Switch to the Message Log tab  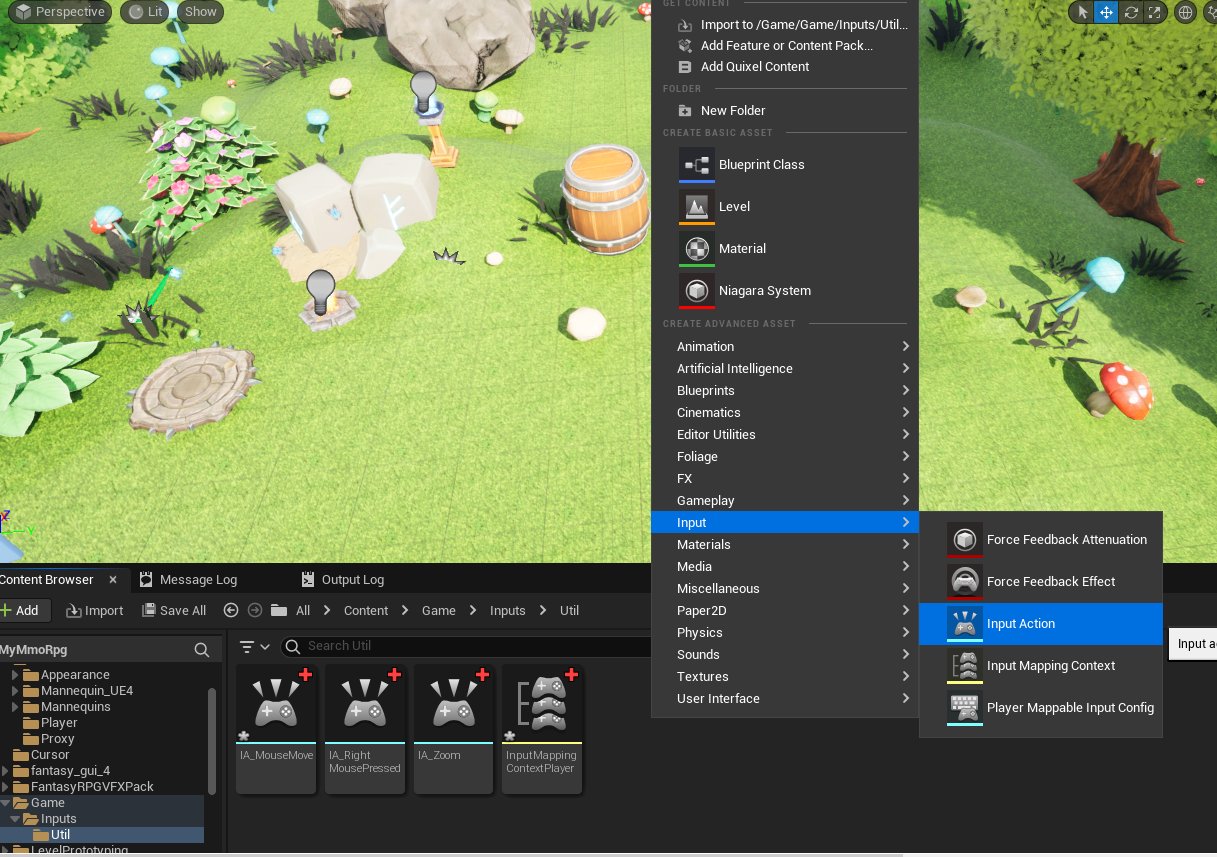(189, 579)
